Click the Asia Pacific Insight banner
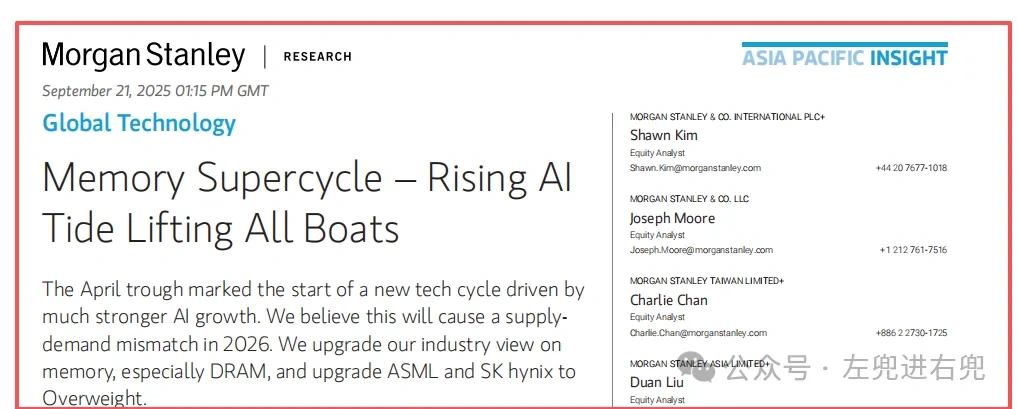The image size is (1018, 409). (844, 56)
